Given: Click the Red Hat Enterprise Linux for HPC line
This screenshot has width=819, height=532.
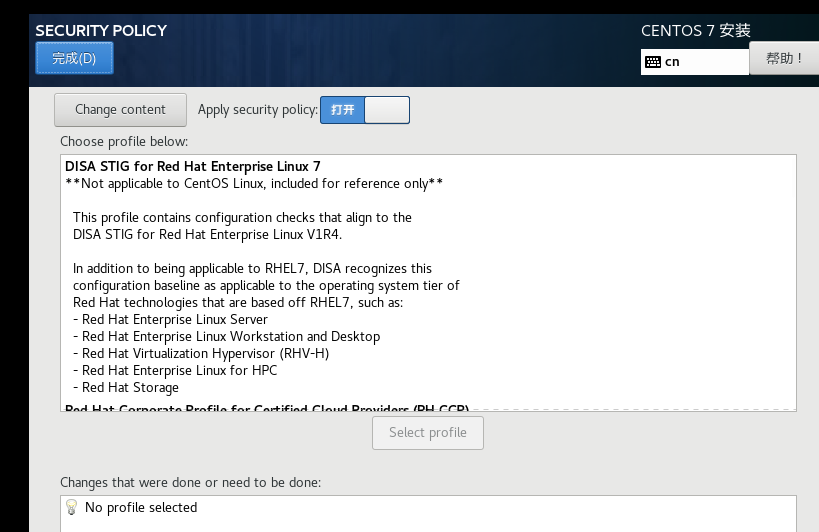Looking at the screenshot, I should click(175, 371).
